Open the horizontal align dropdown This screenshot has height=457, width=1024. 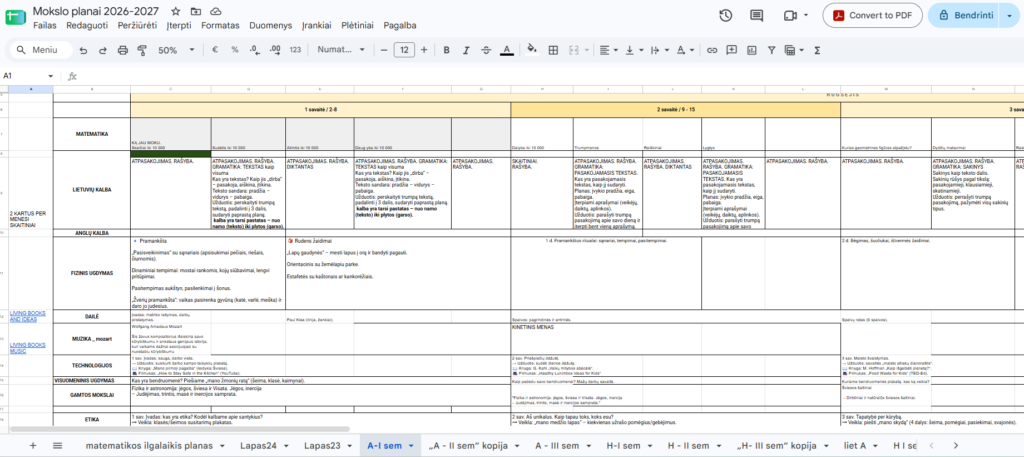point(608,50)
